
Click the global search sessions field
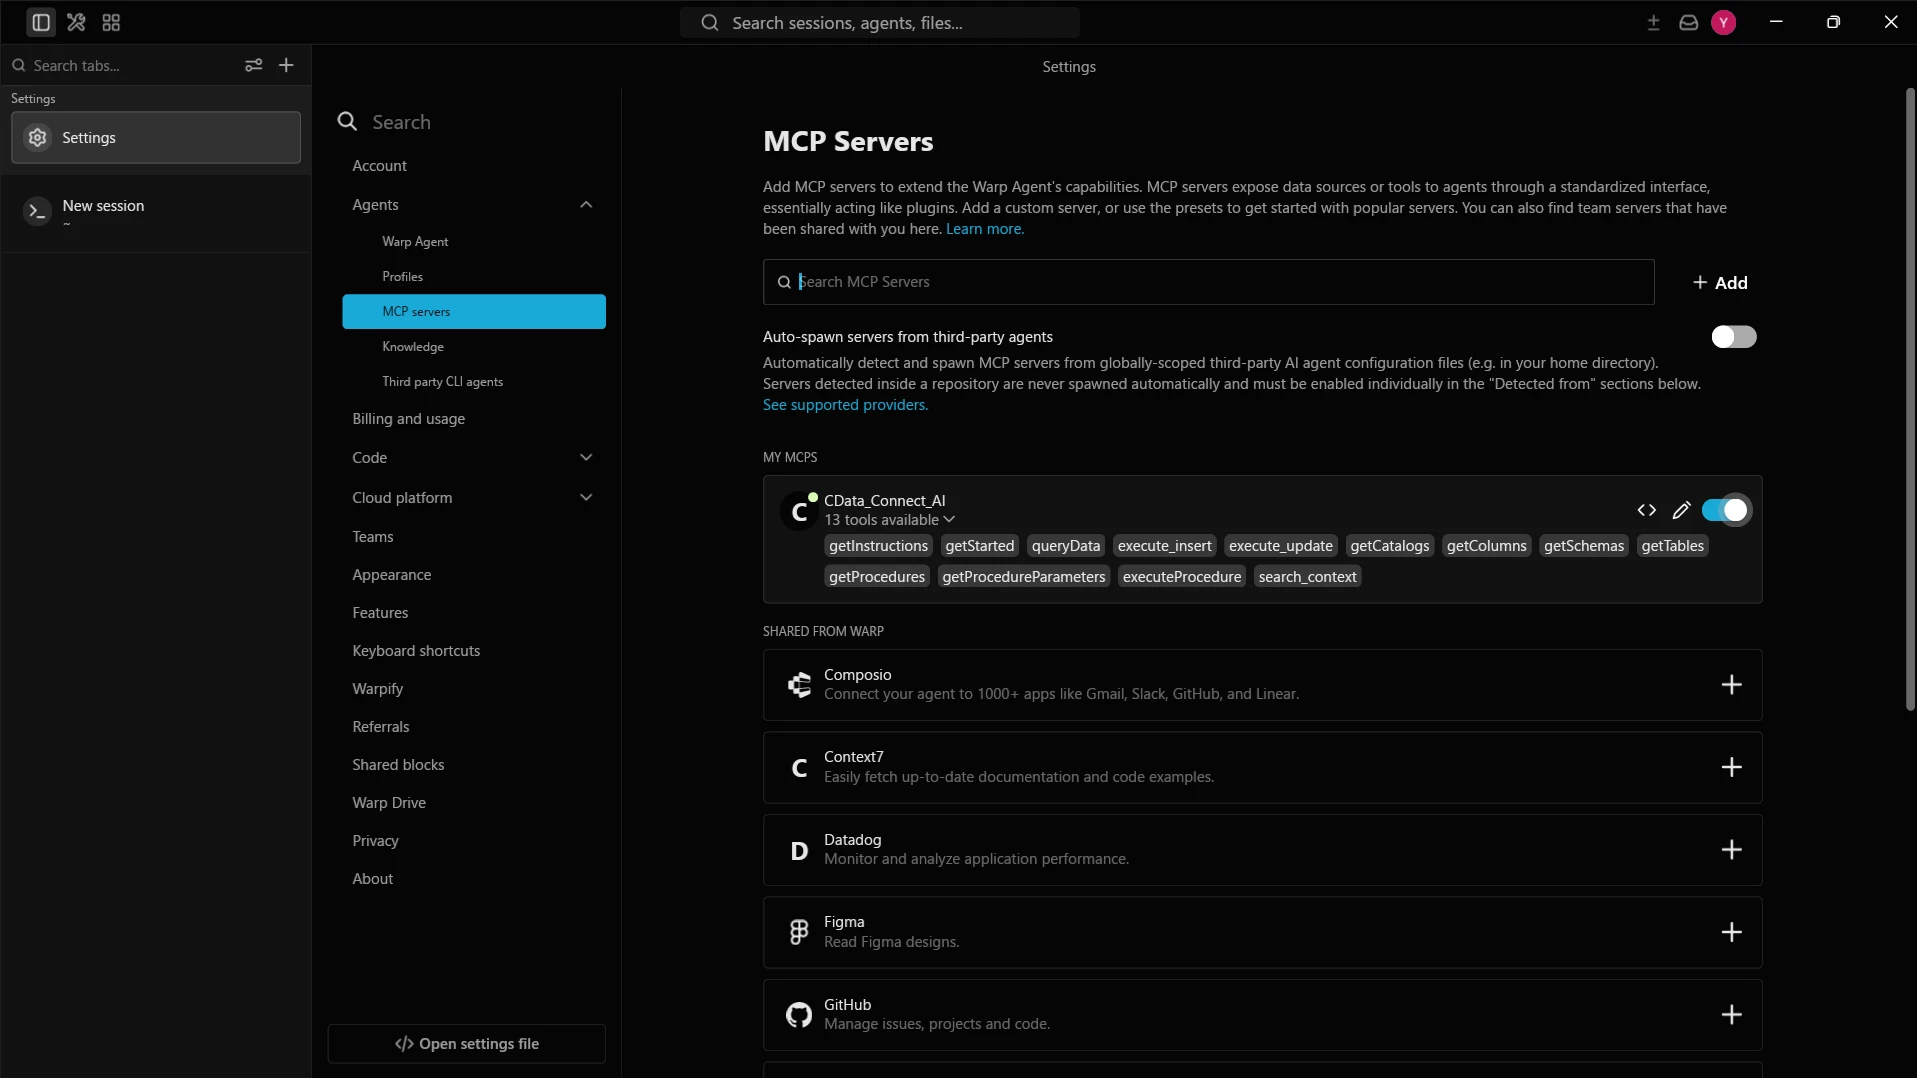coord(880,23)
